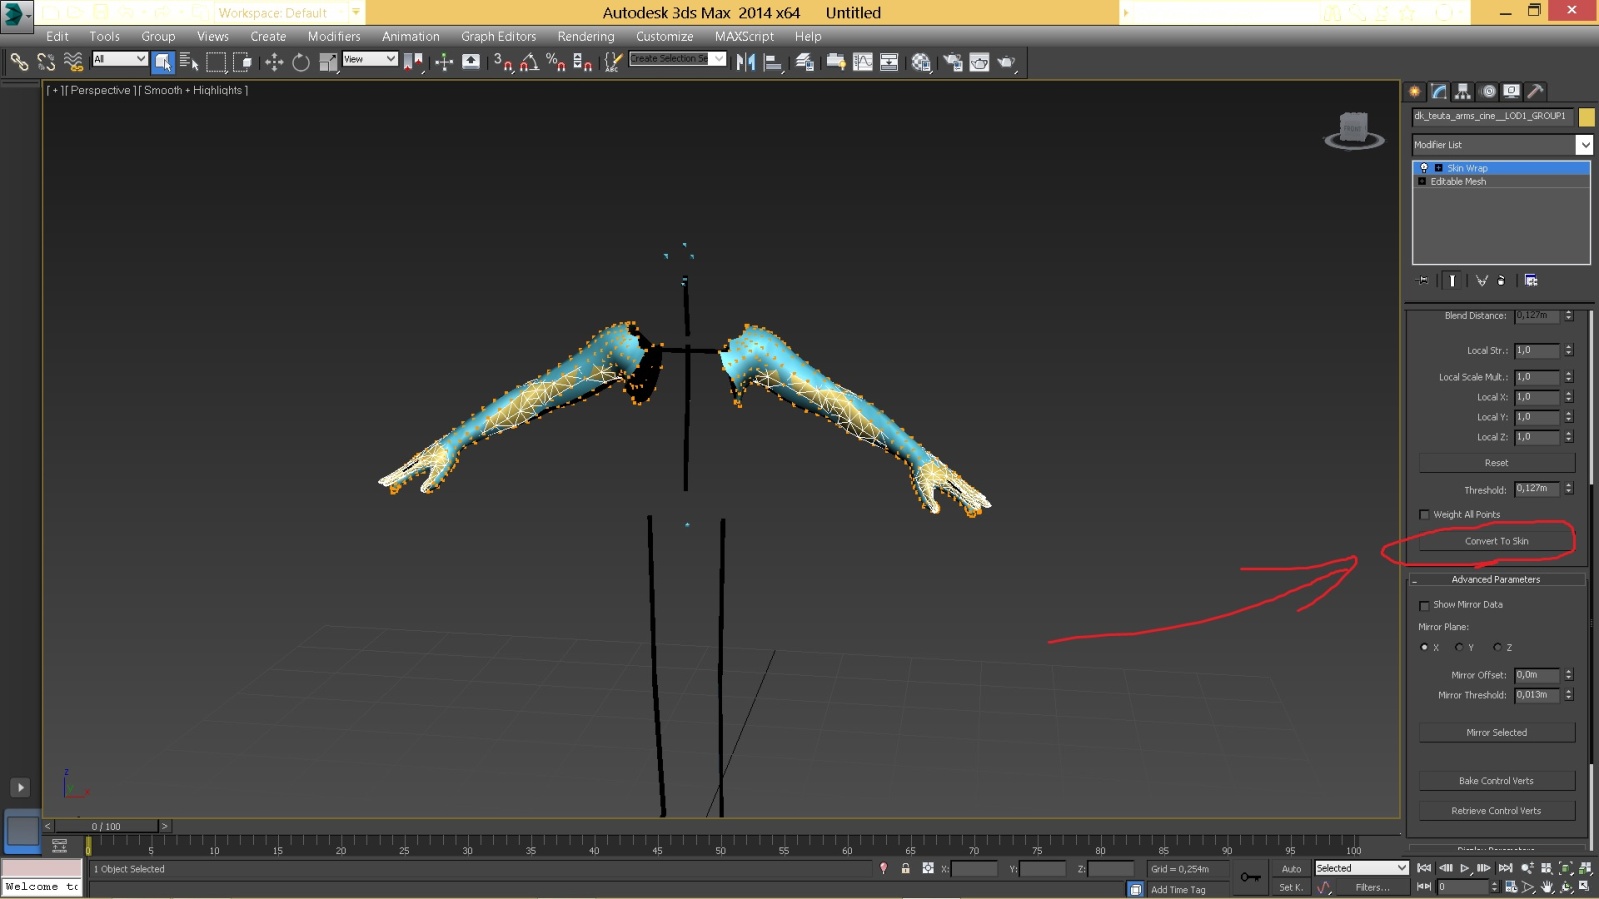Click the Retrieve Control Verts button
Image resolution: width=1599 pixels, height=899 pixels.
coord(1497,811)
